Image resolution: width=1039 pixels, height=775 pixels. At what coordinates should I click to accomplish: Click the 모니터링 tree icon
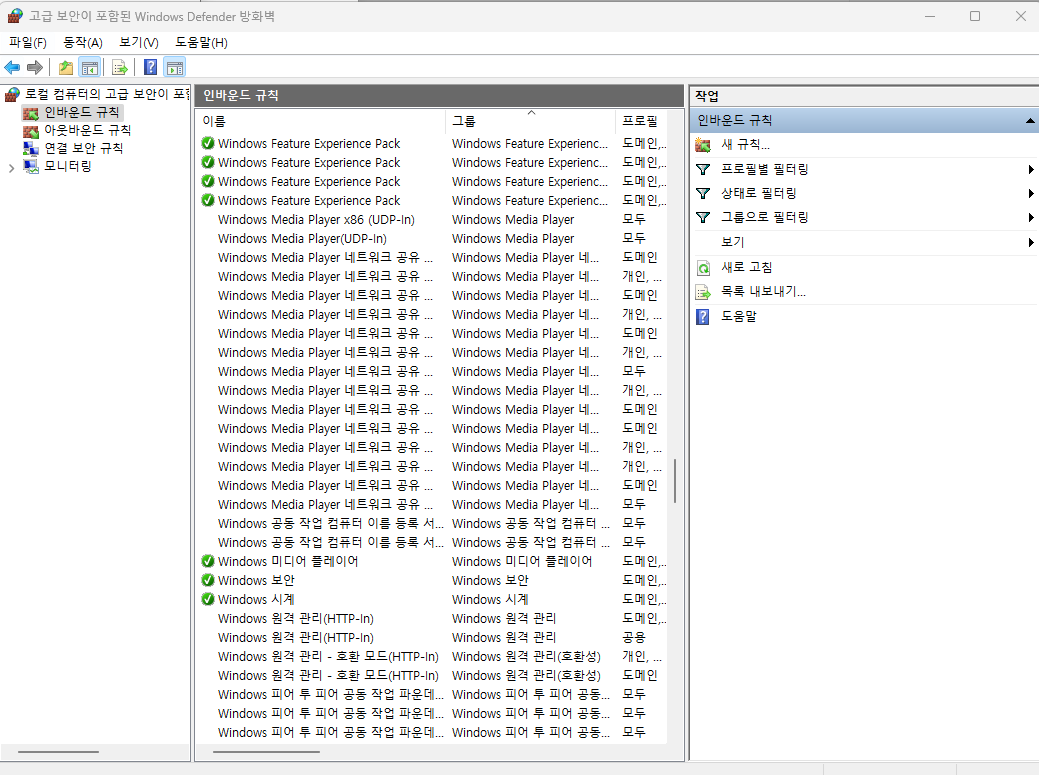click(31, 166)
